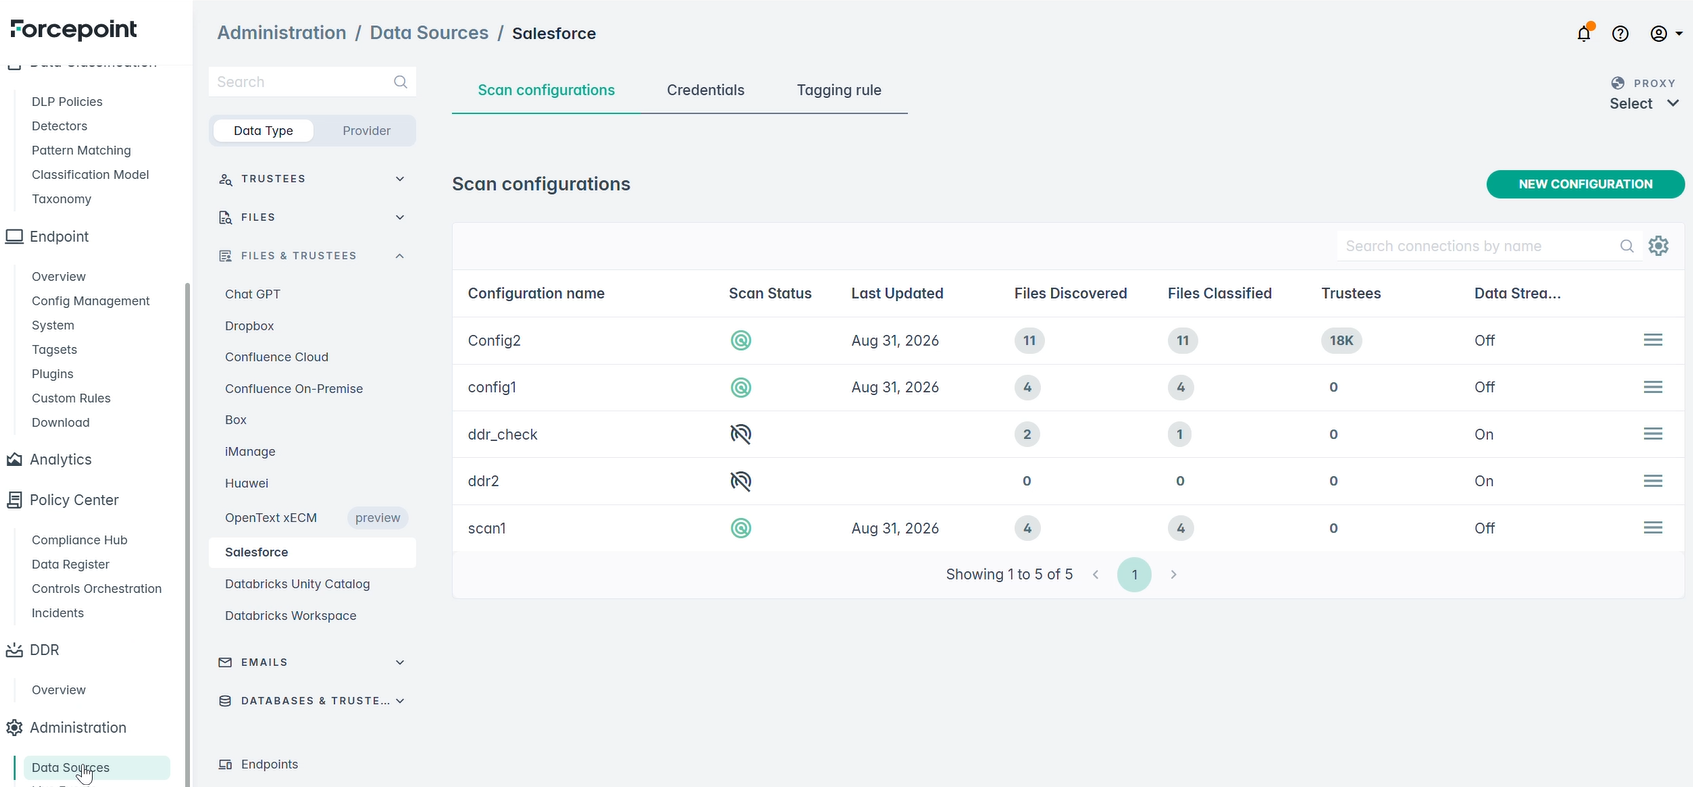The height and width of the screenshot is (787, 1693).
Task: Open table settings gear icon
Action: pyautogui.click(x=1659, y=246)
